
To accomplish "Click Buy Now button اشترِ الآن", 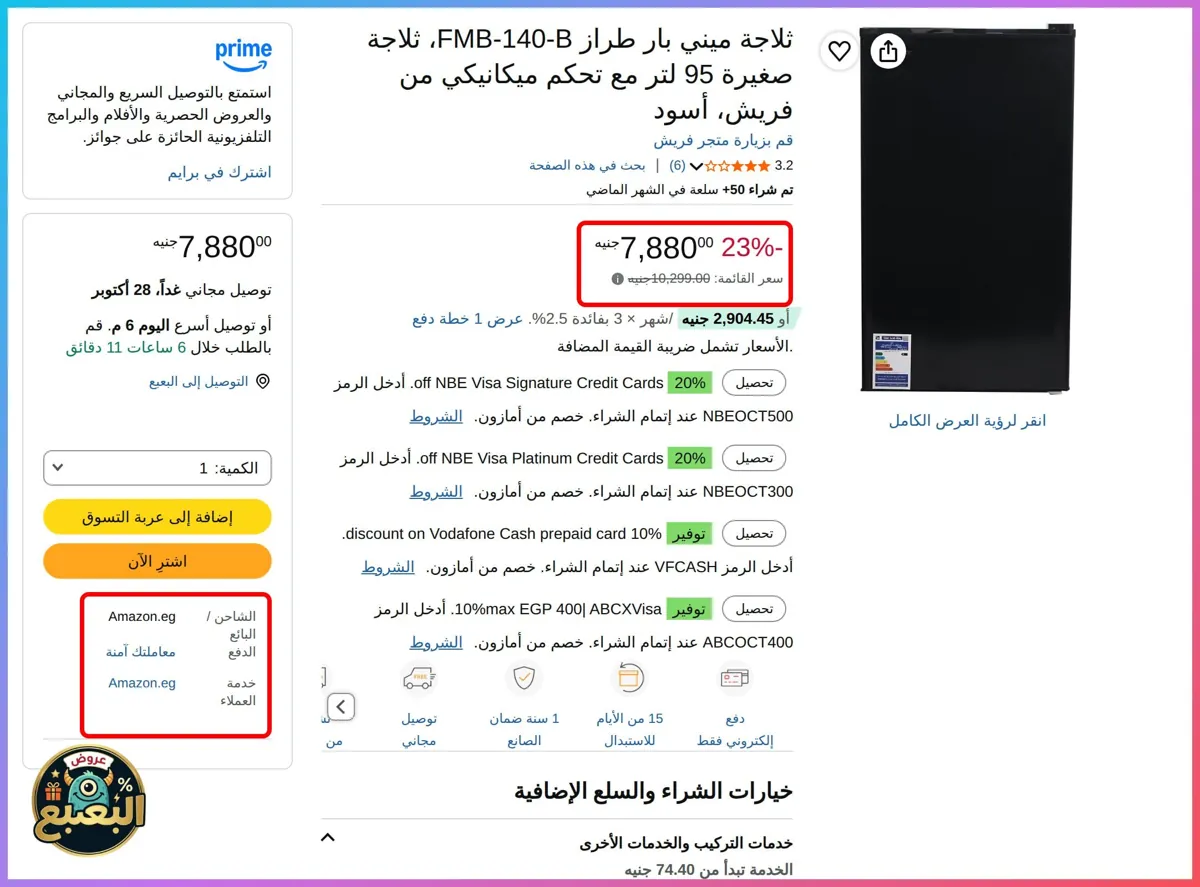I will [x=157, y=561].
